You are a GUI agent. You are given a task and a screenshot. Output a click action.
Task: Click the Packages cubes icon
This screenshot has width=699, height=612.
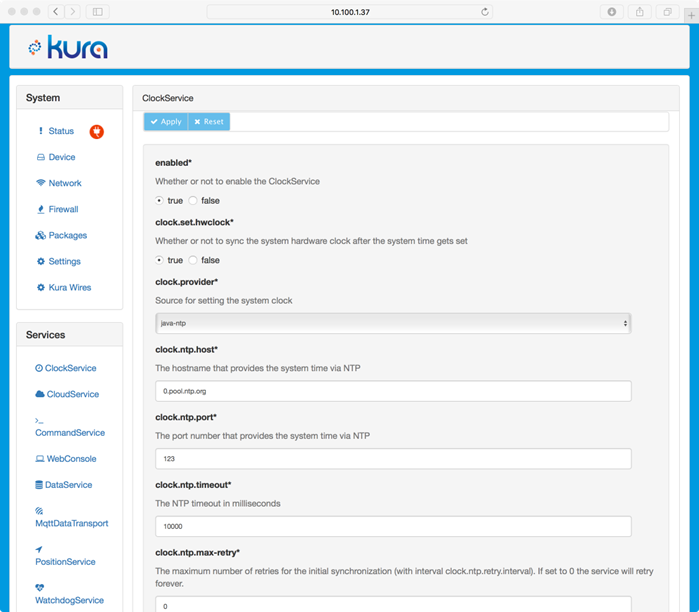coord(41,235)
